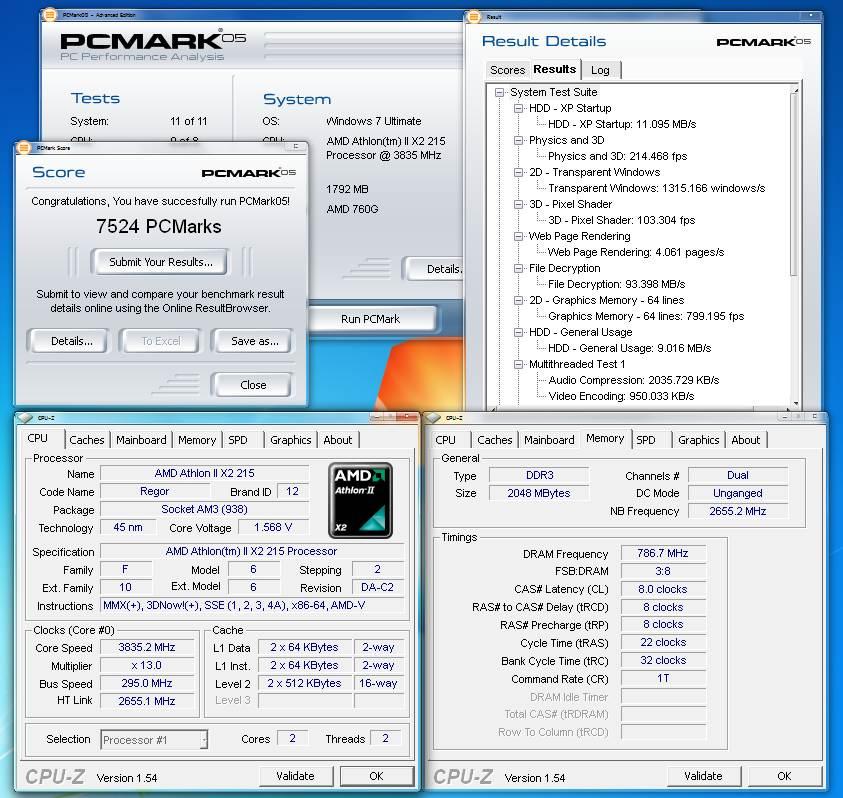Select the Results tab in Result Details
Screen dimensions: 843x798
coord(554,69)
